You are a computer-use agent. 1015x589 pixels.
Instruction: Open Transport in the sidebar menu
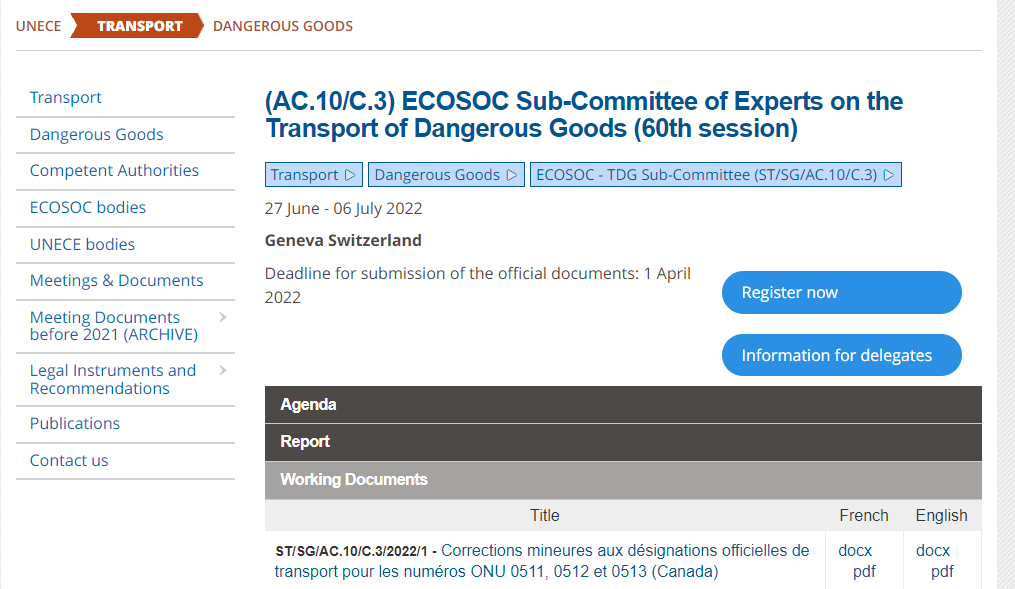(66, 98)
